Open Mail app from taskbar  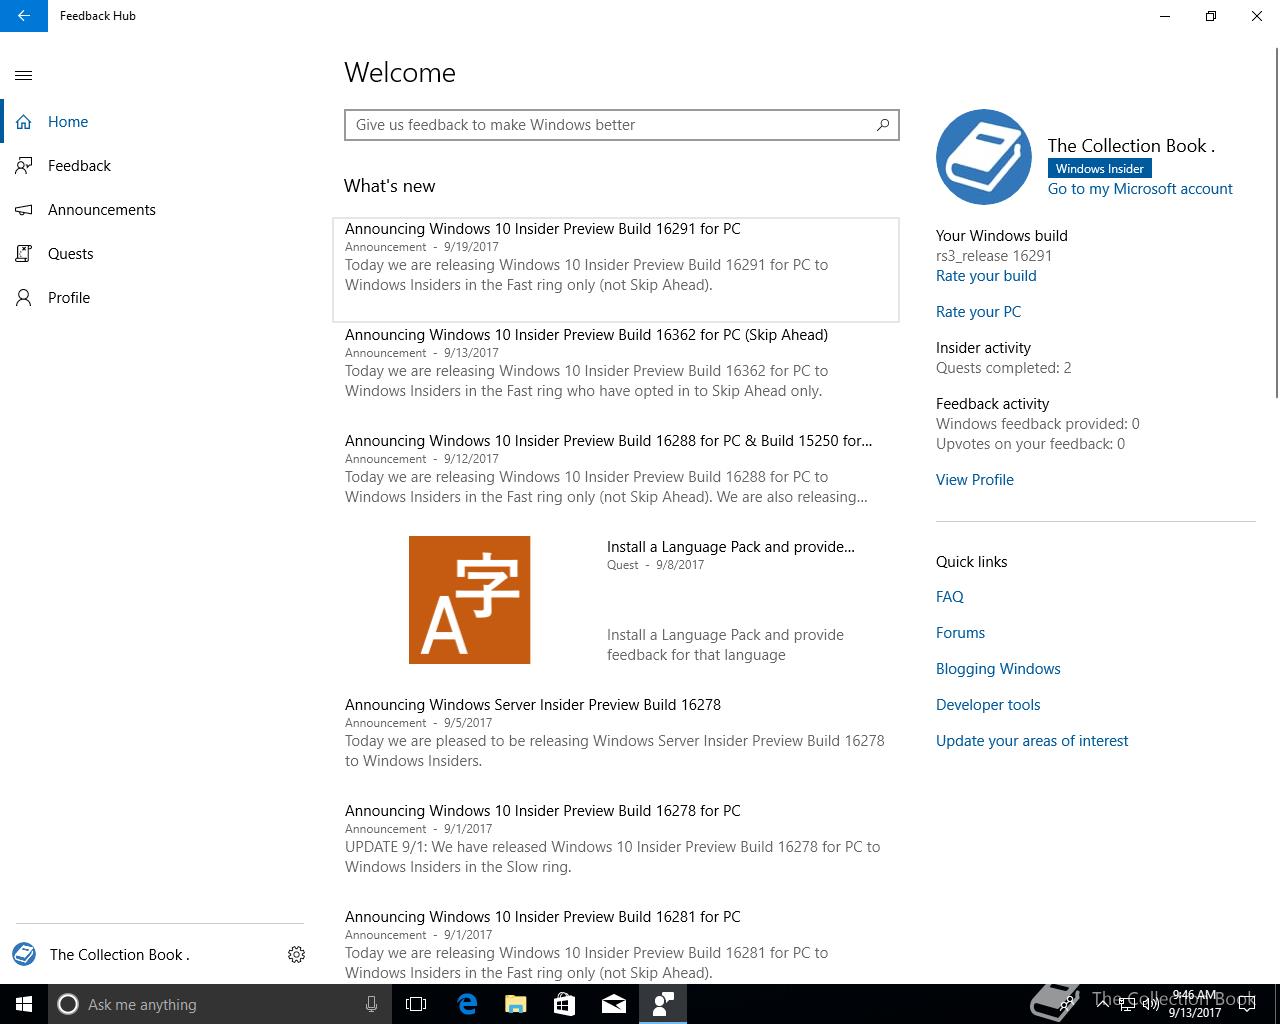614,1004
